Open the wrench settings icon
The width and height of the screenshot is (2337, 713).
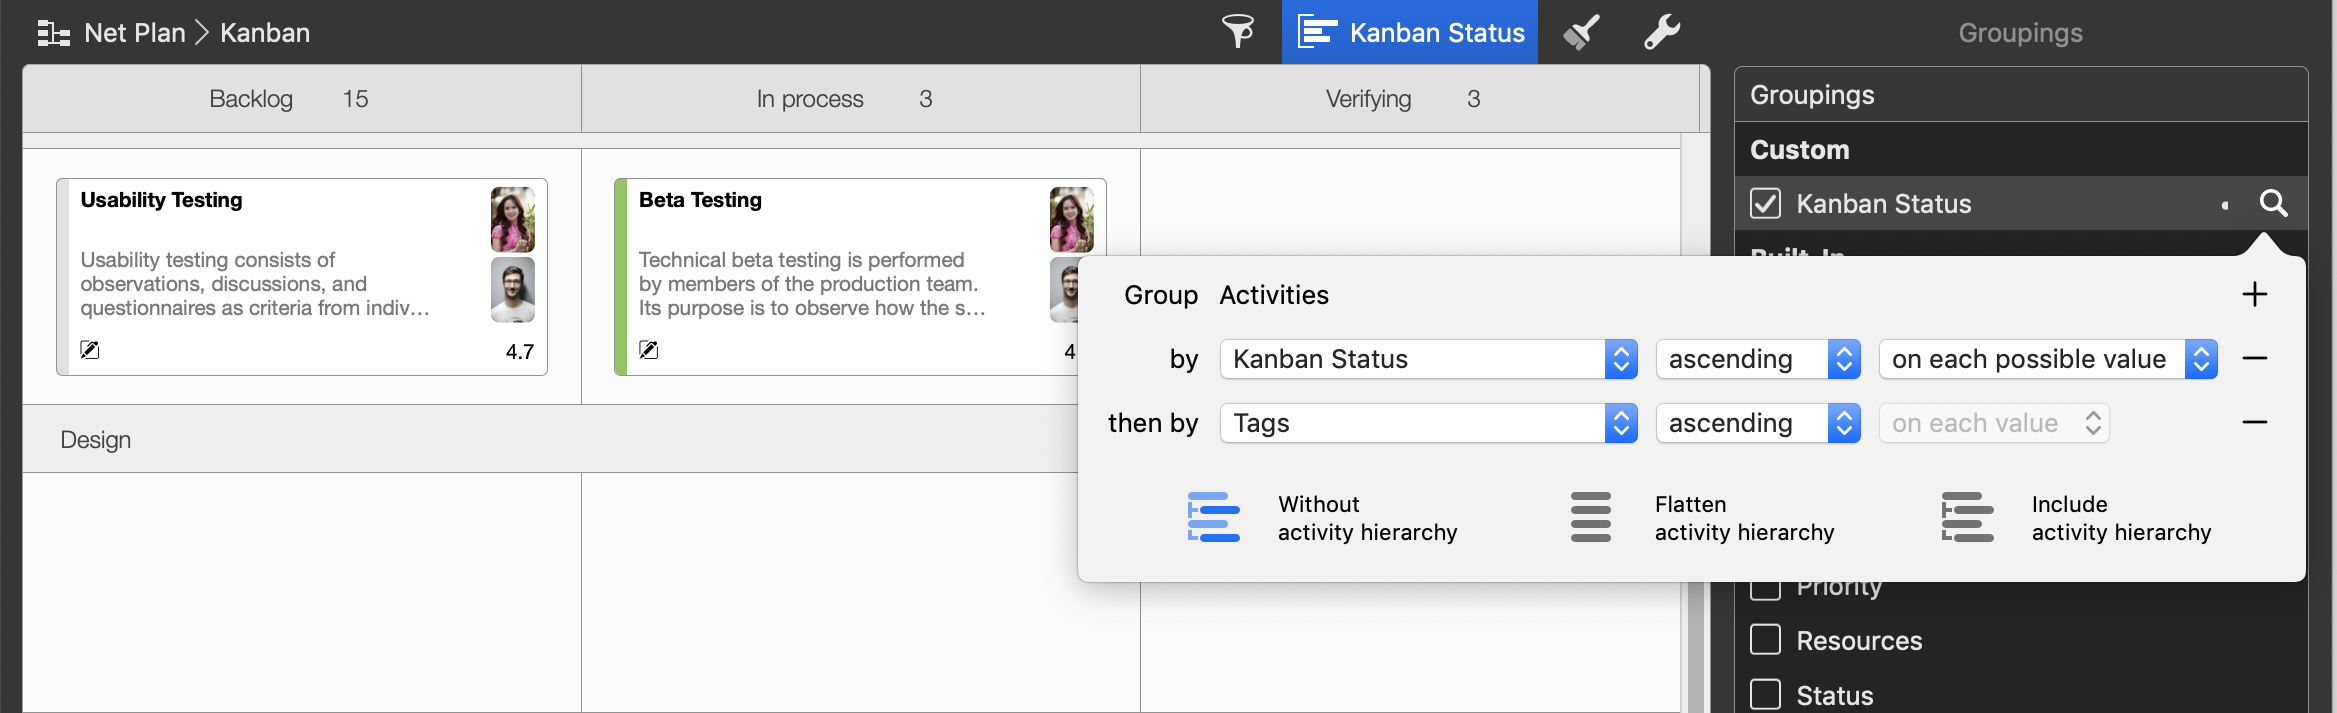pyautogui.click(x=1662, y=32)
